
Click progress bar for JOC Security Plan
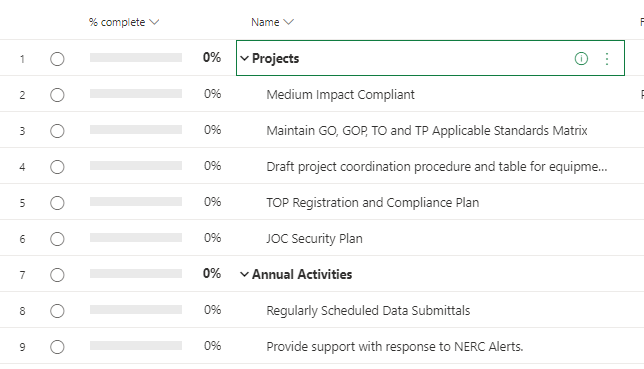(136, 238)
